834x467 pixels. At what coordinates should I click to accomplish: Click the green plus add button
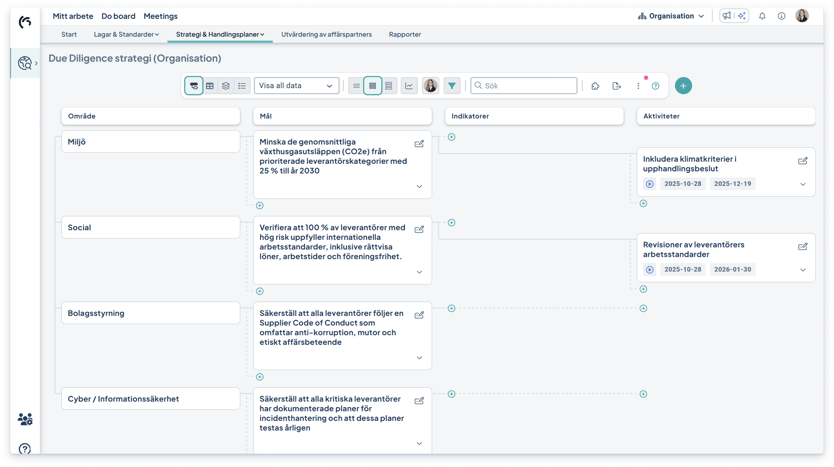[683, 86]
